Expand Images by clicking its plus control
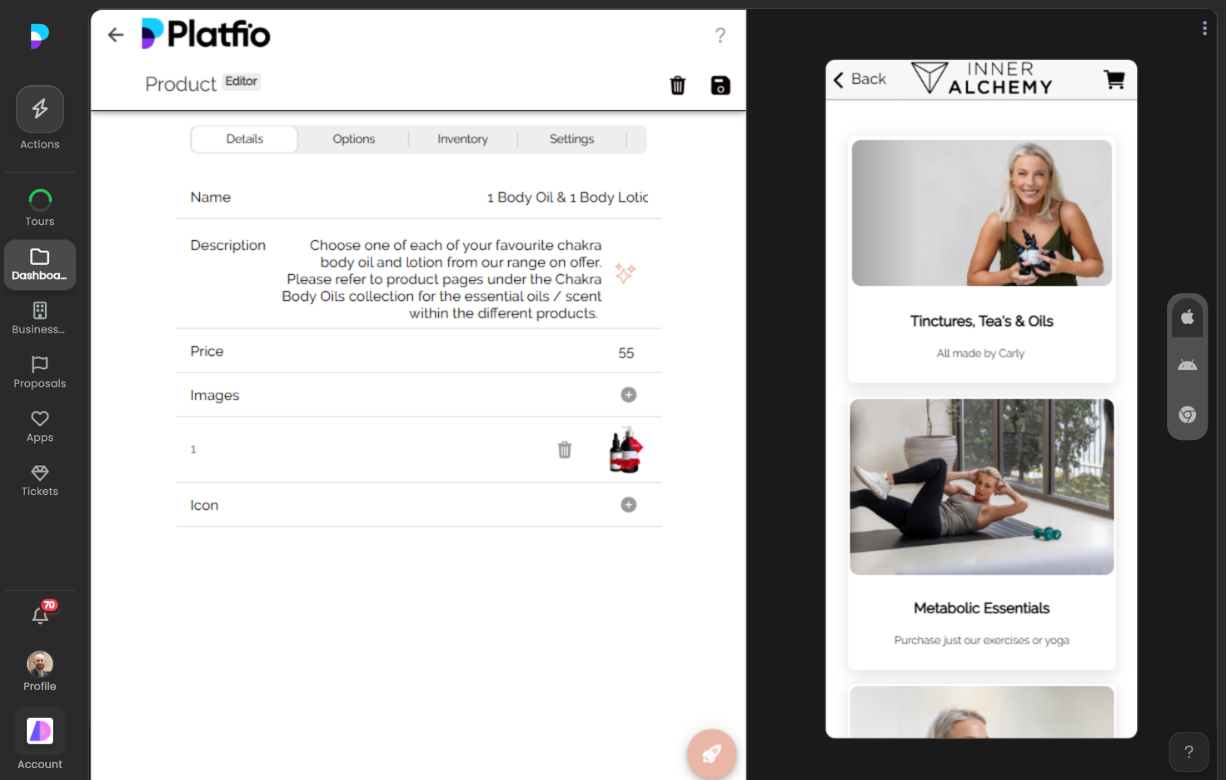Viewport: 1228px width, 780px height. coord(628,395)
